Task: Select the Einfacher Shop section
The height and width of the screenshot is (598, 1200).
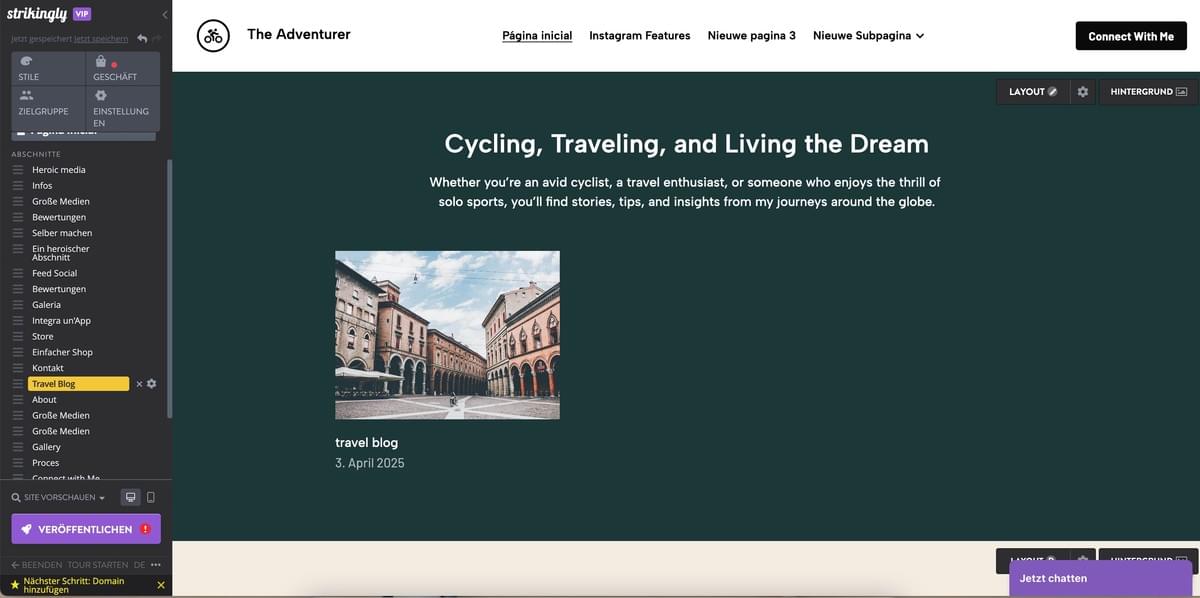Action: (x=62, y=352)
